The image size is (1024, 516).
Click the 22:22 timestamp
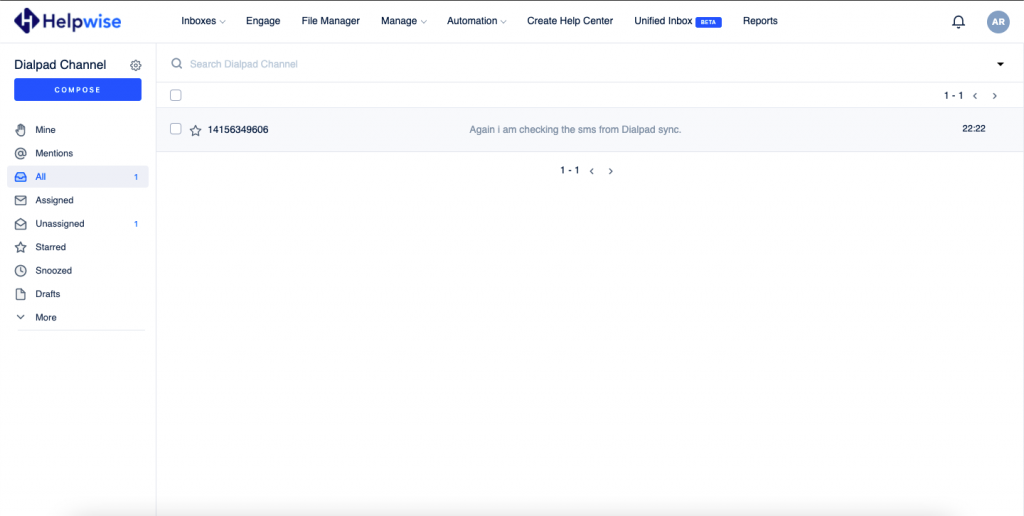click(x=974, y=129)
